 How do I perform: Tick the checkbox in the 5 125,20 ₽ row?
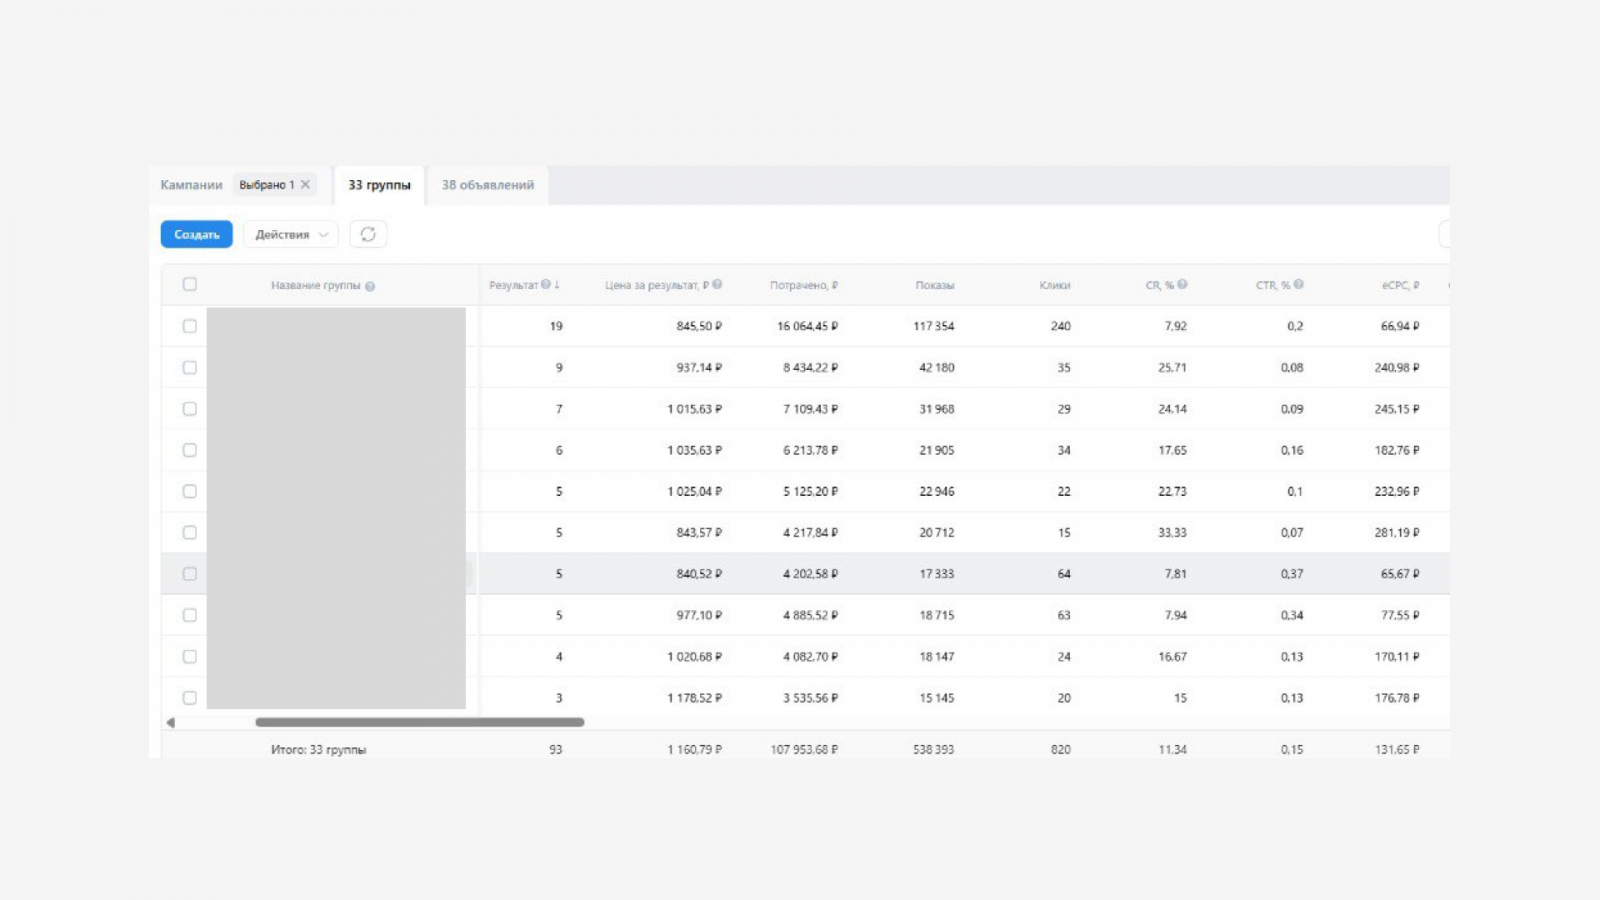[x=190, y=492]
